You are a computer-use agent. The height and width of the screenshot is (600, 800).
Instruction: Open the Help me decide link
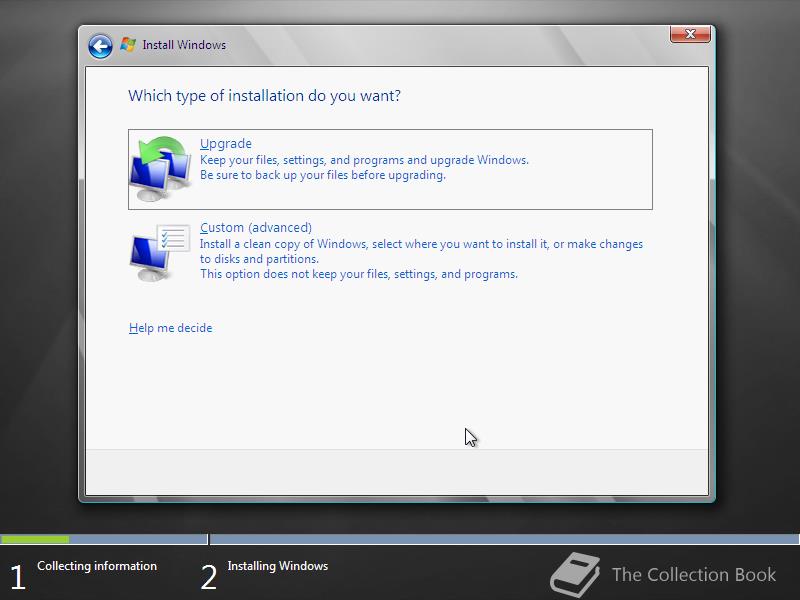click(170, 328)
